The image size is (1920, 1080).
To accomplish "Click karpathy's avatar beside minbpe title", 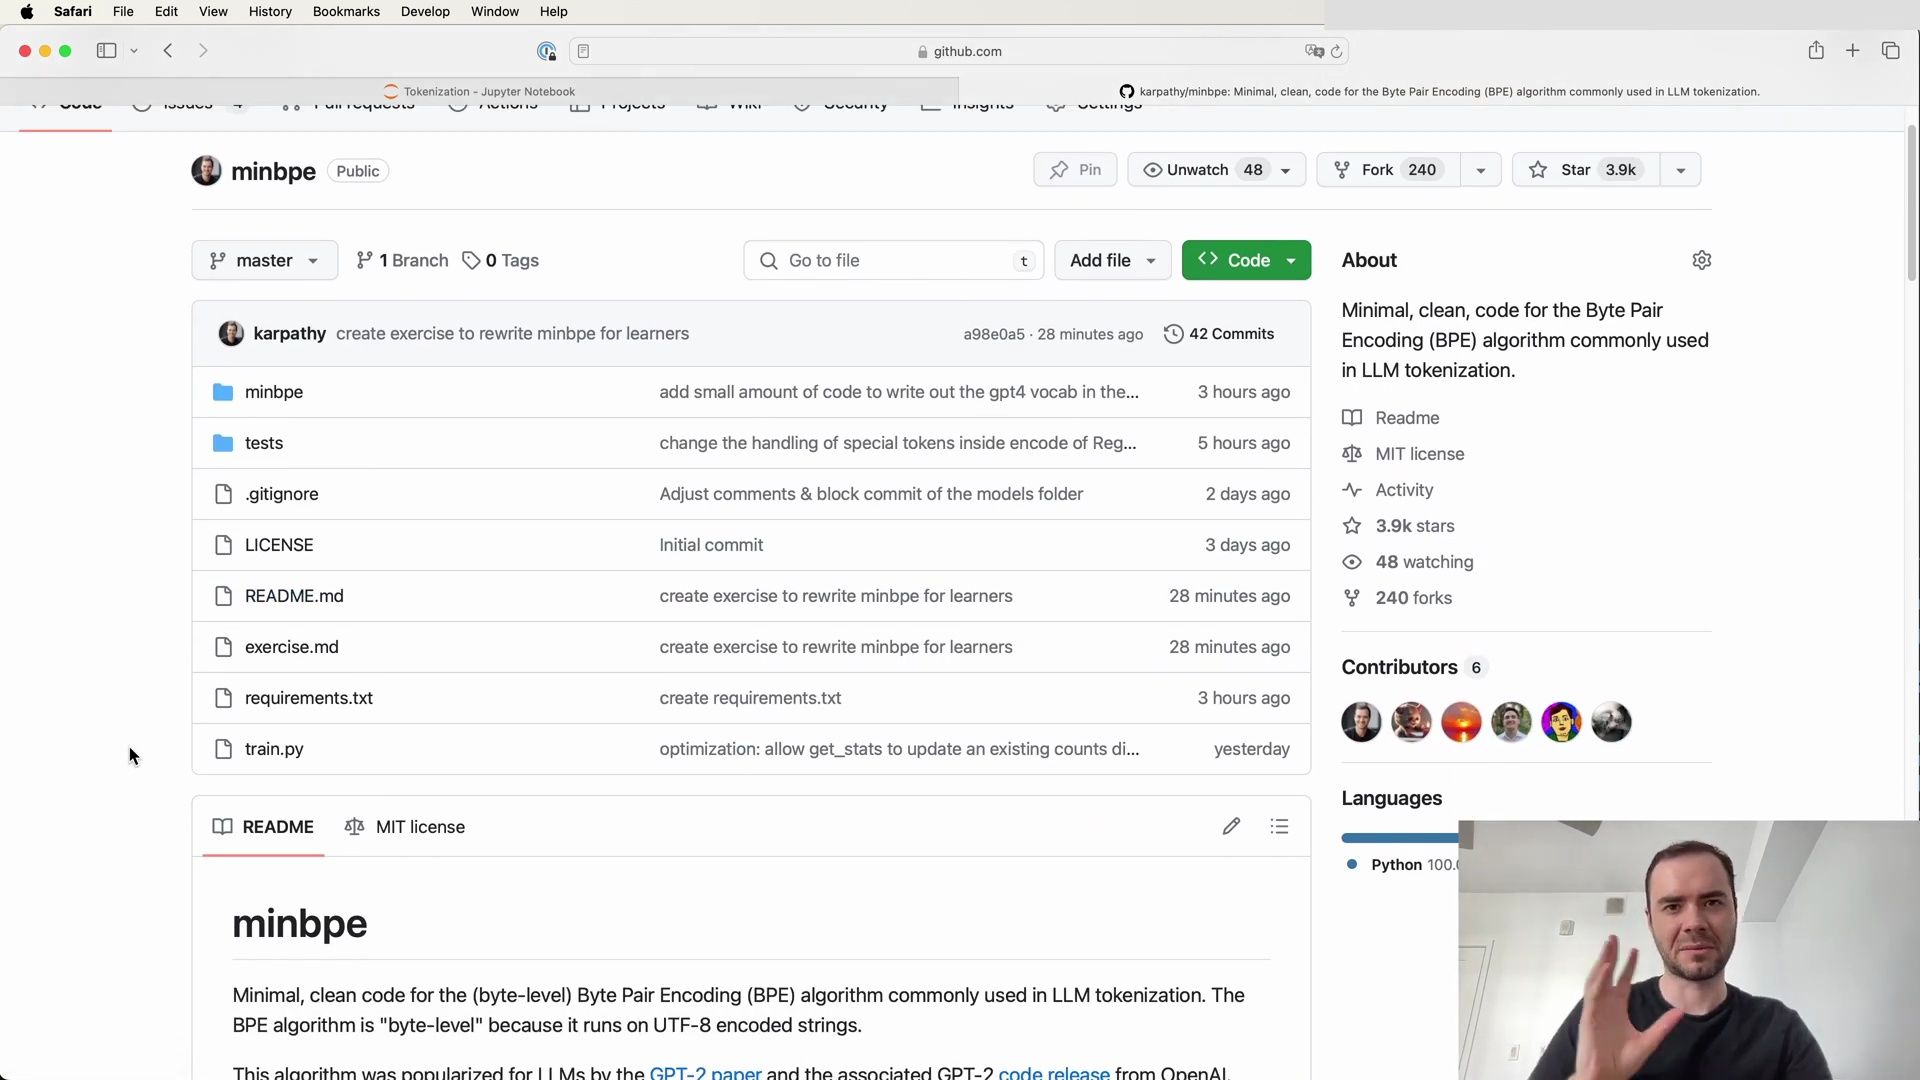I will tap(206, 170).
